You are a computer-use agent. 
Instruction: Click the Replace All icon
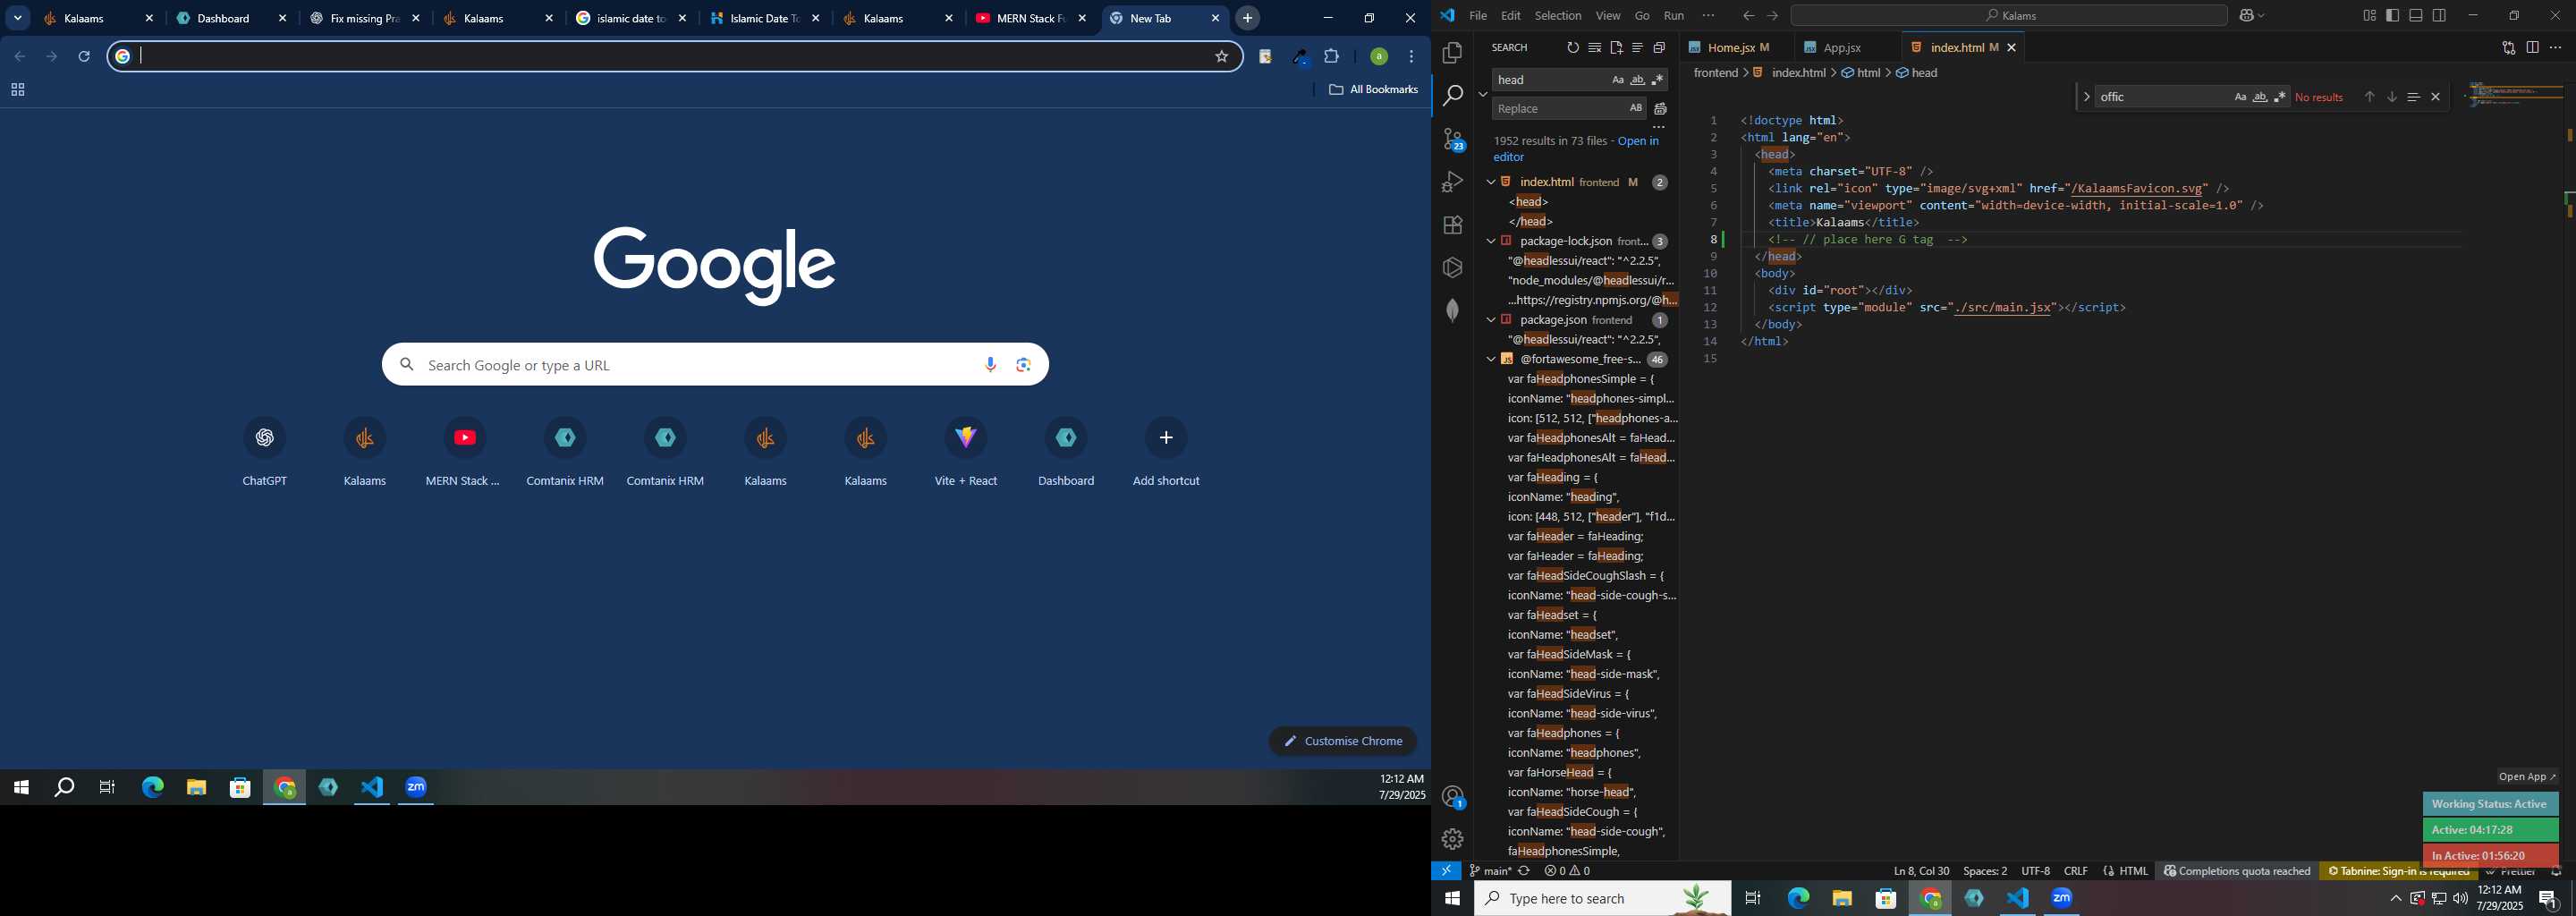click(1661, 109)
